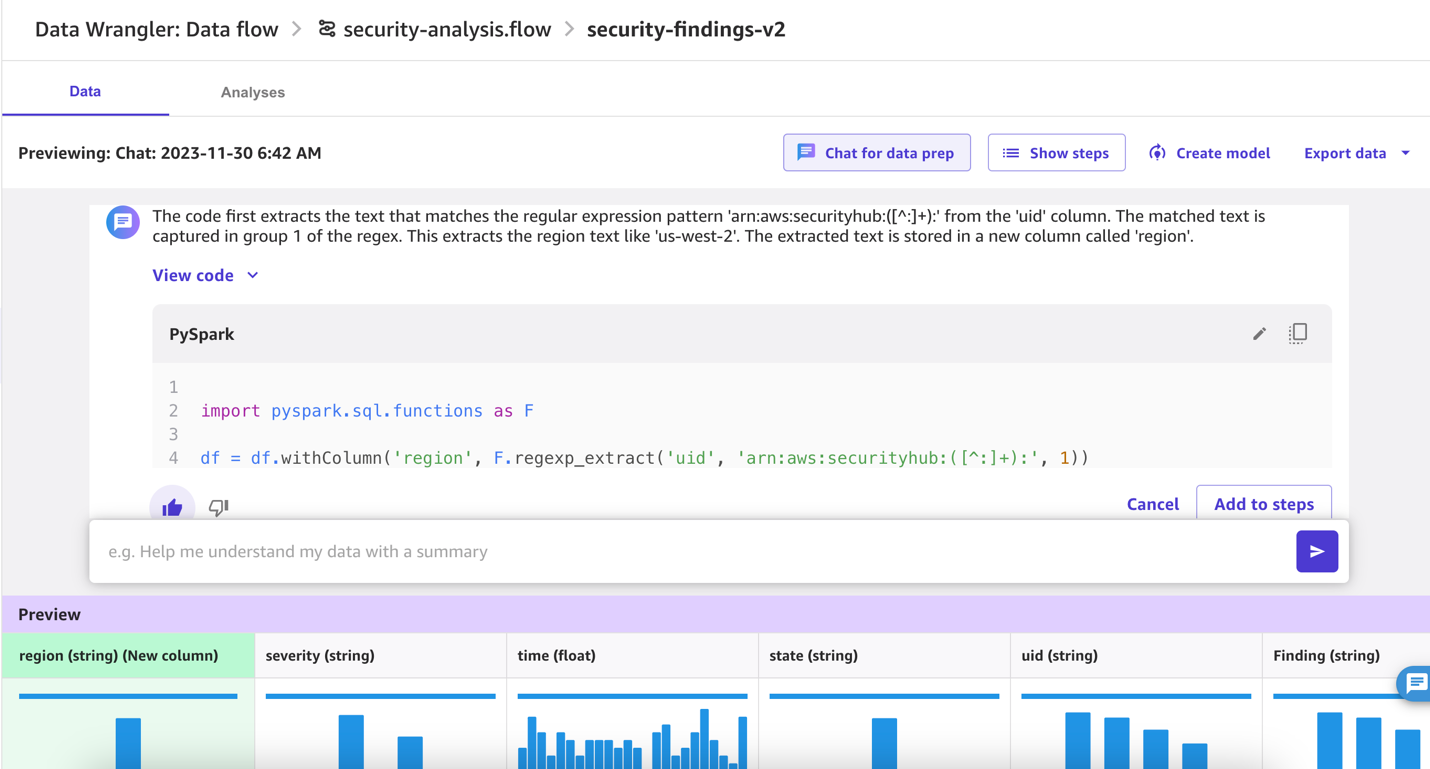1430x769 pixels.
Task: Select the Data tab
Action: (85, 91)
